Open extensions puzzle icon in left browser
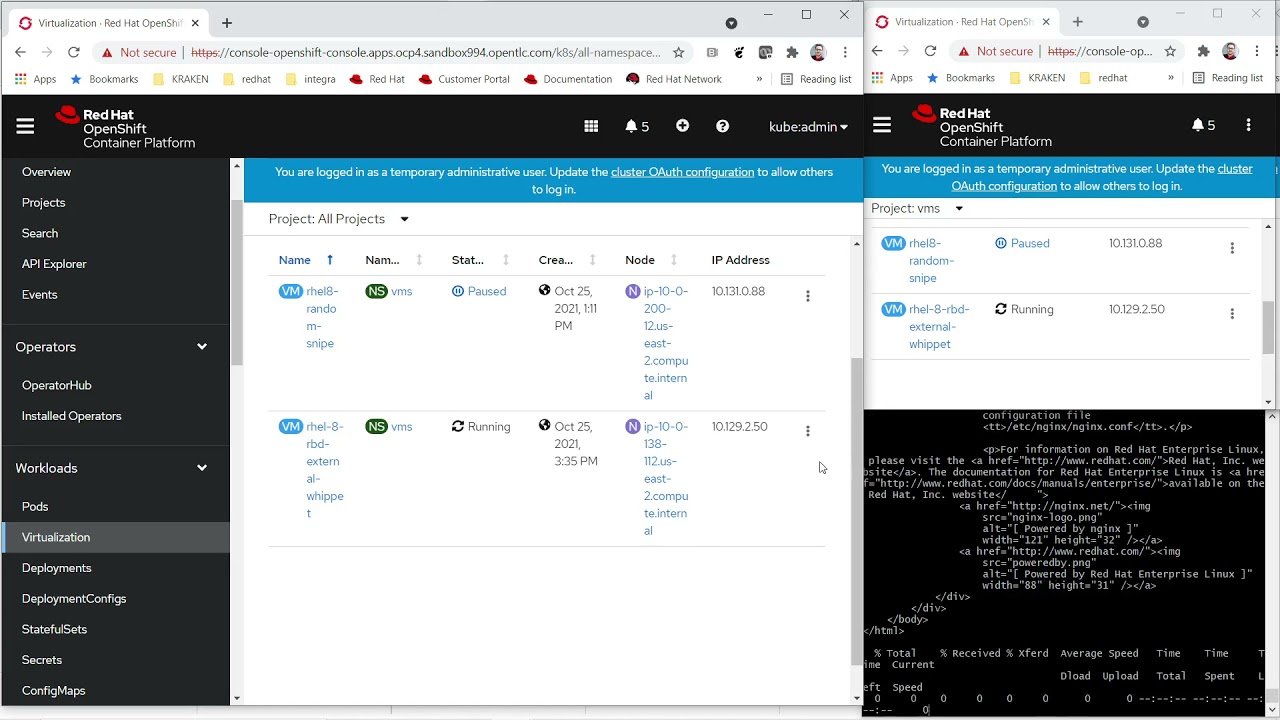The width and height of the screenshot is (1280, 720). (x=792, y=52)
